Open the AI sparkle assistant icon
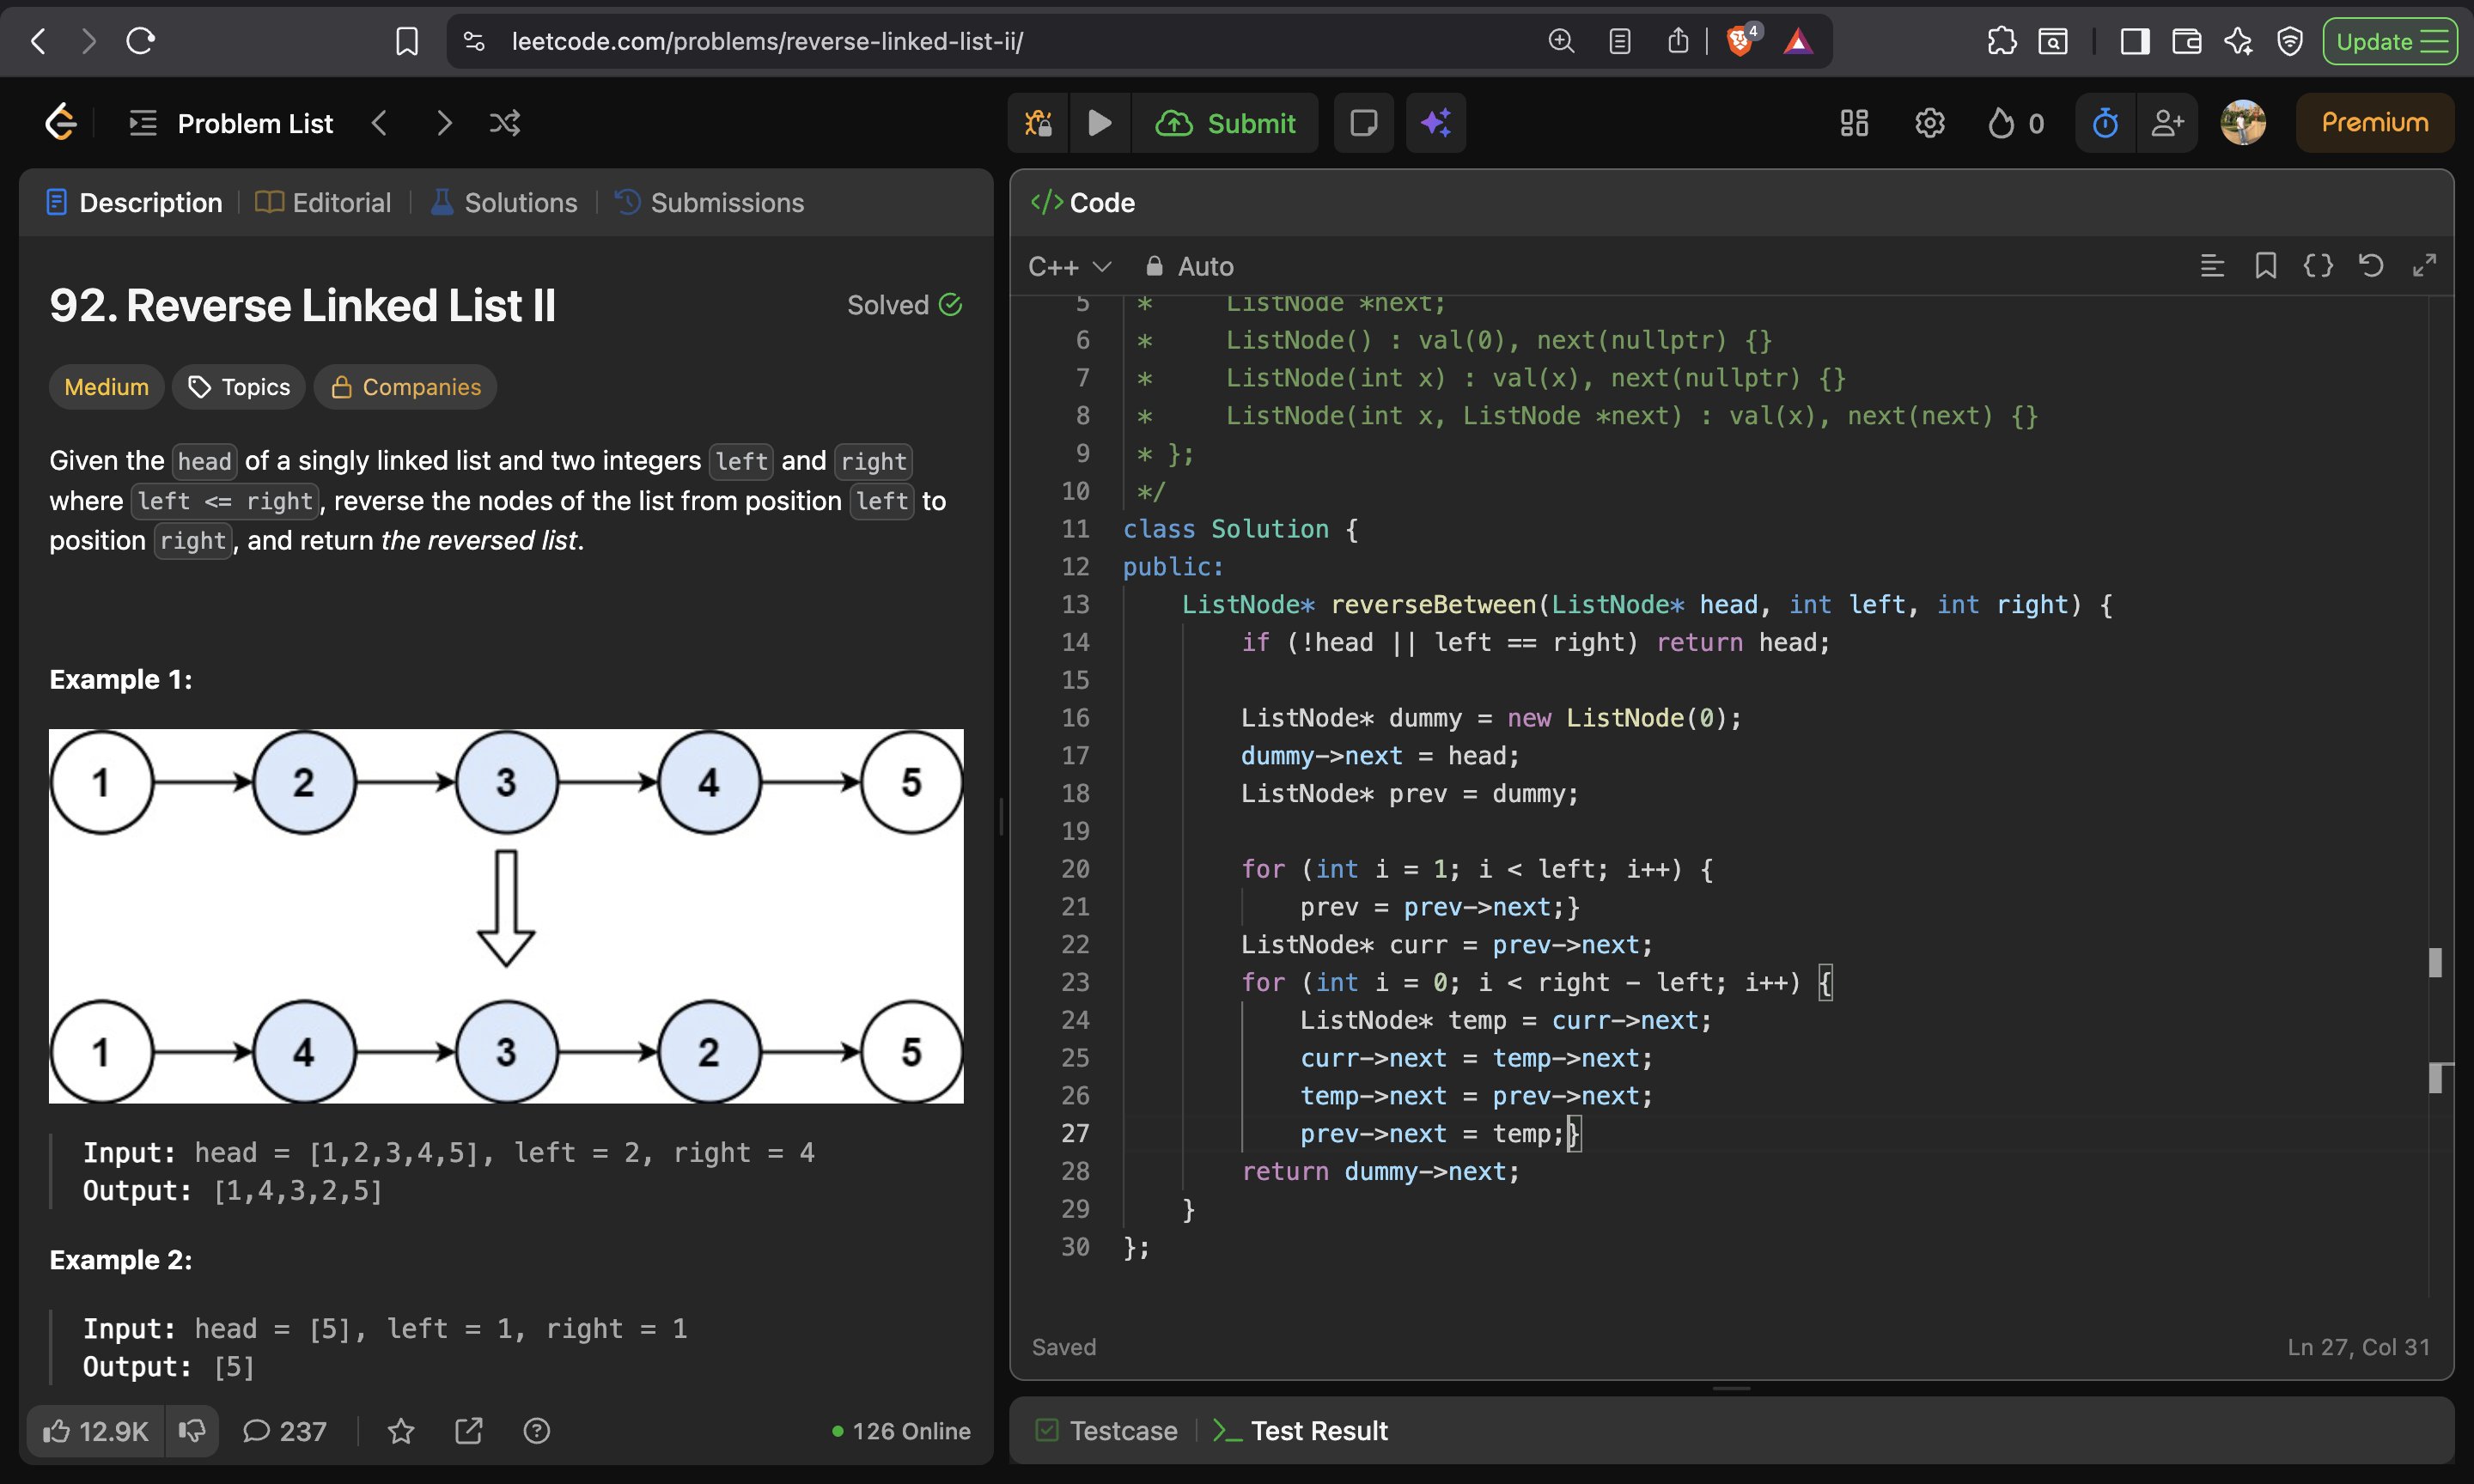Screen dimensions: 2474x1484 tap(1435, 123)
